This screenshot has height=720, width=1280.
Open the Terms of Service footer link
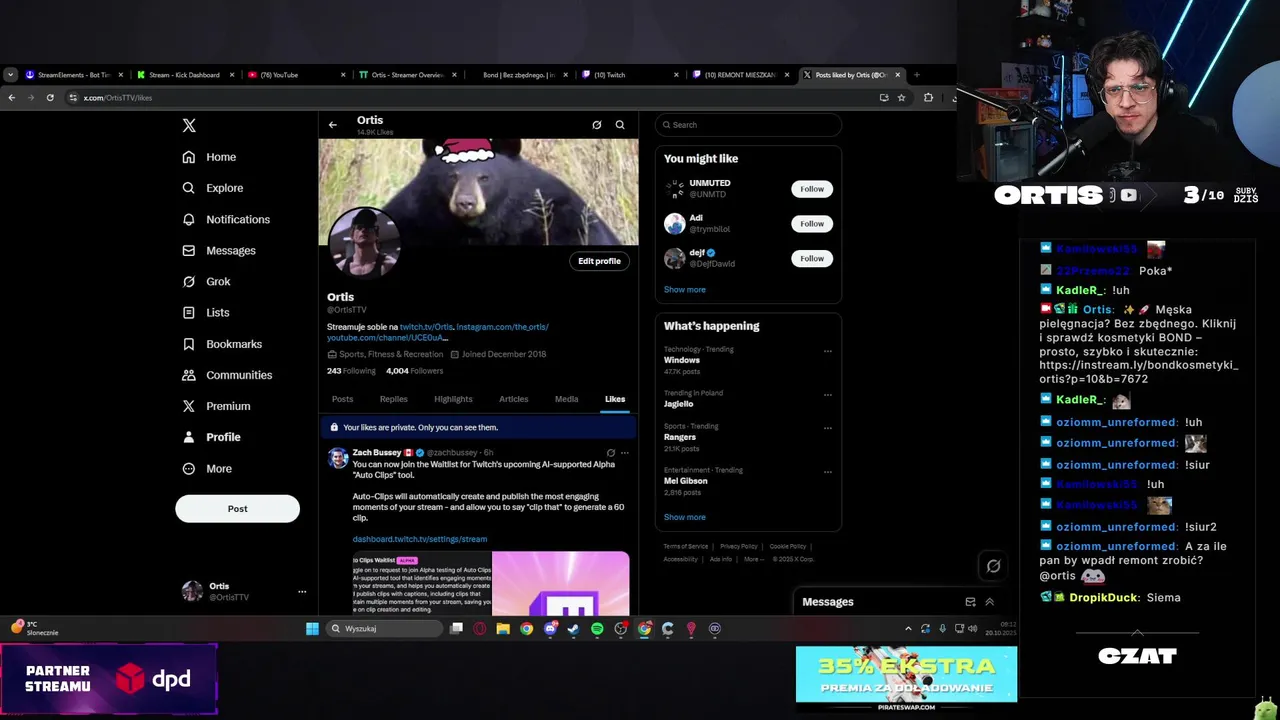pos(686,546)
